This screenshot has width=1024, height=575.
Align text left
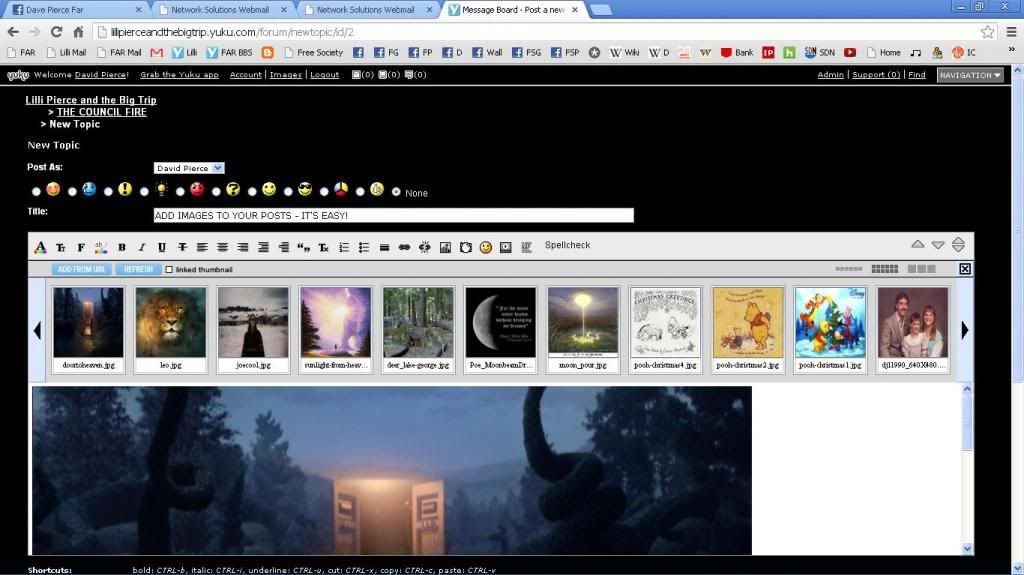click(x=202, y=247)
